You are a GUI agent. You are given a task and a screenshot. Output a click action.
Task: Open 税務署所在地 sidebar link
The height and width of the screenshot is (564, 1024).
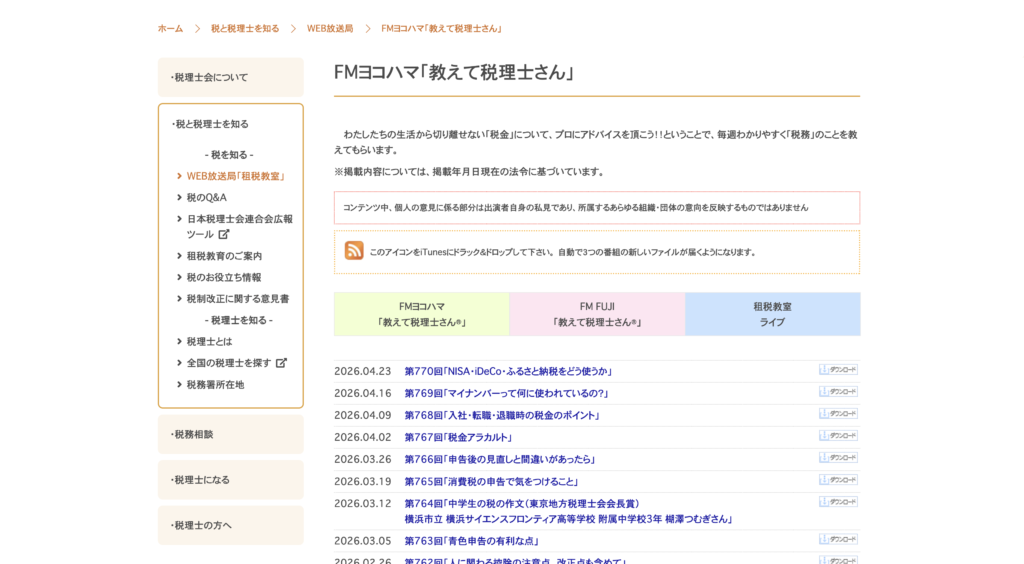point(215,384)
